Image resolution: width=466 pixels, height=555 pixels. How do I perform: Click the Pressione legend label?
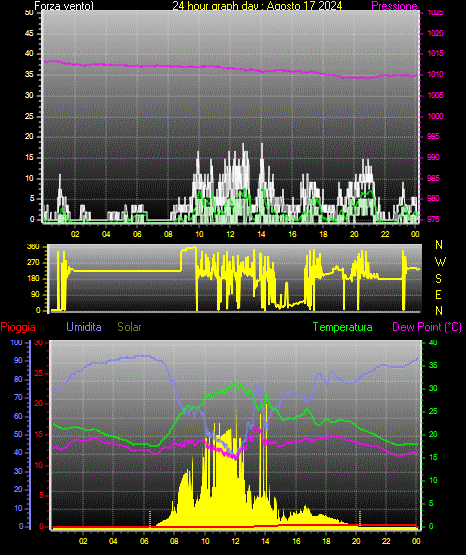point(394,6)
